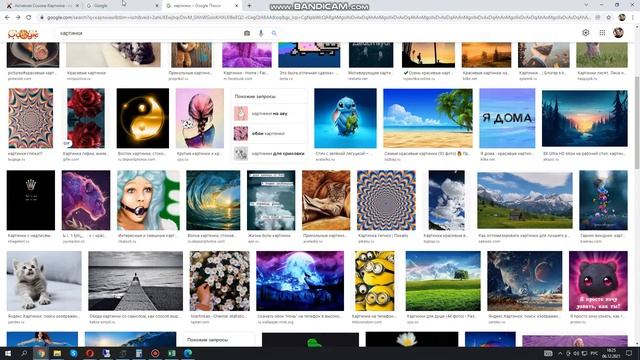Screen dimensions: 640x360
Task: Click the magnifying glass search button
Action: click(274, 33)
